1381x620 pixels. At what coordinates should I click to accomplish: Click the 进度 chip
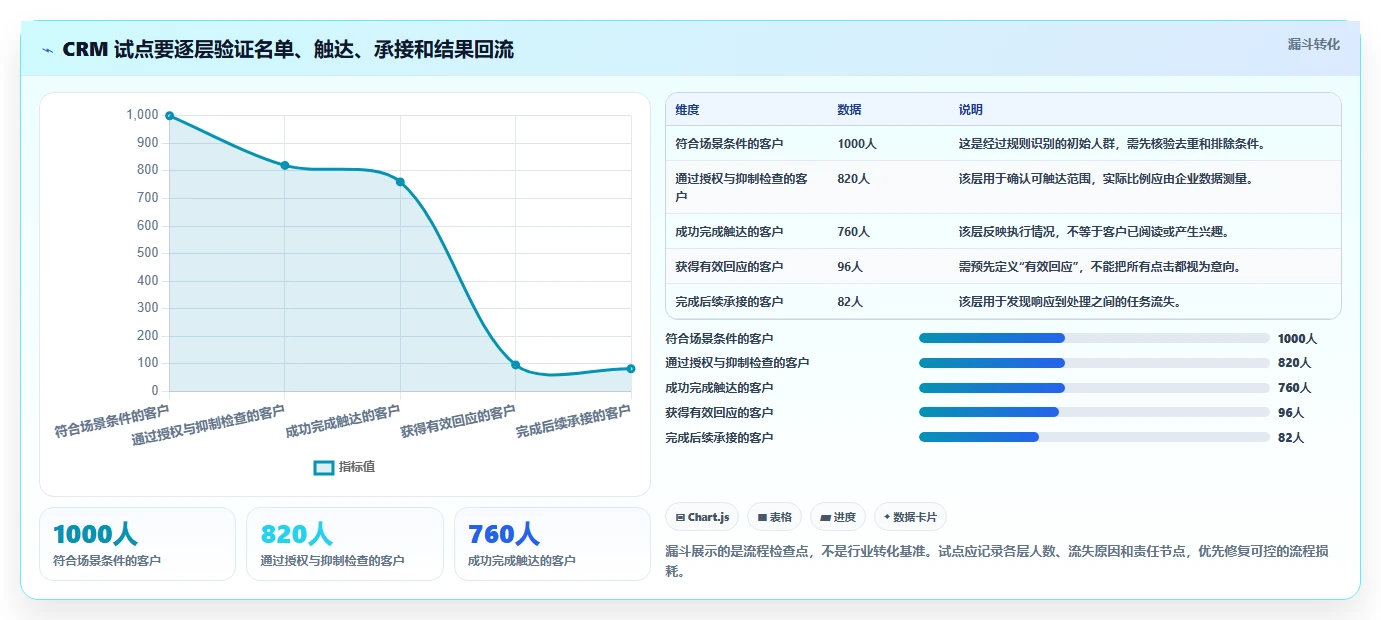click(x=838, y=517)
